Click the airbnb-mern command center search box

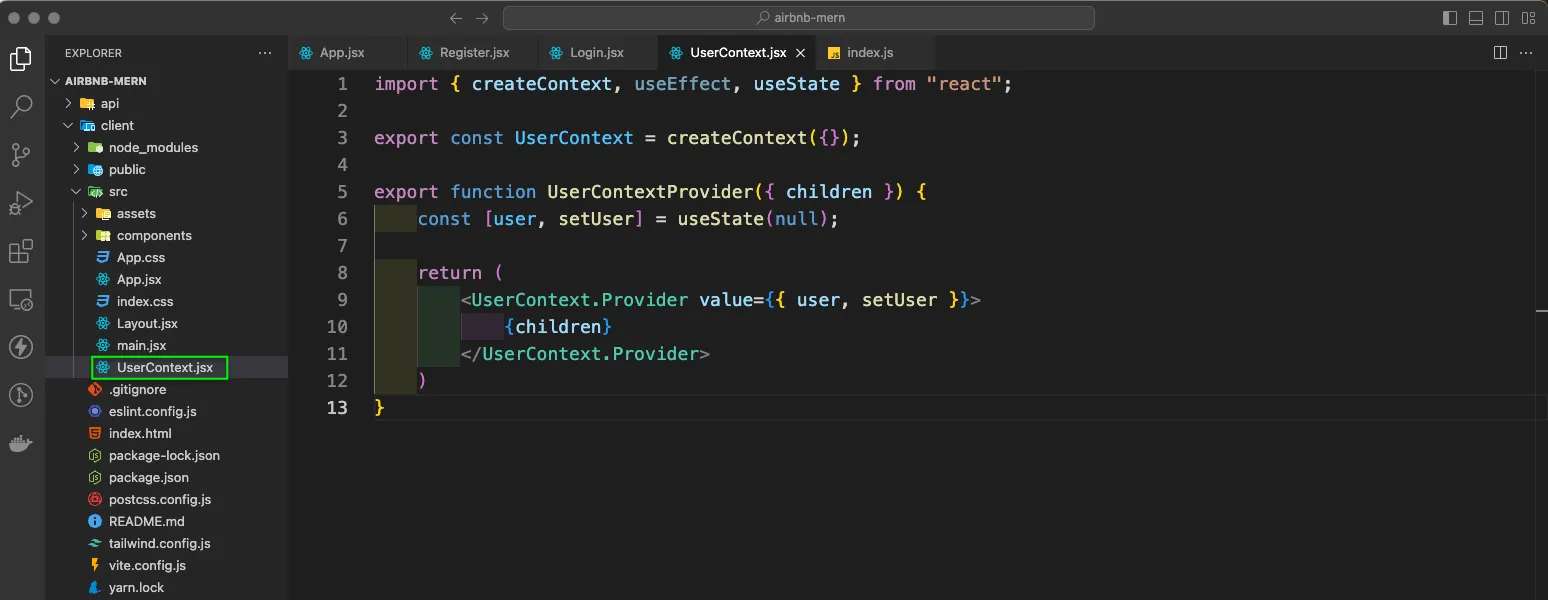click(798, 18)
